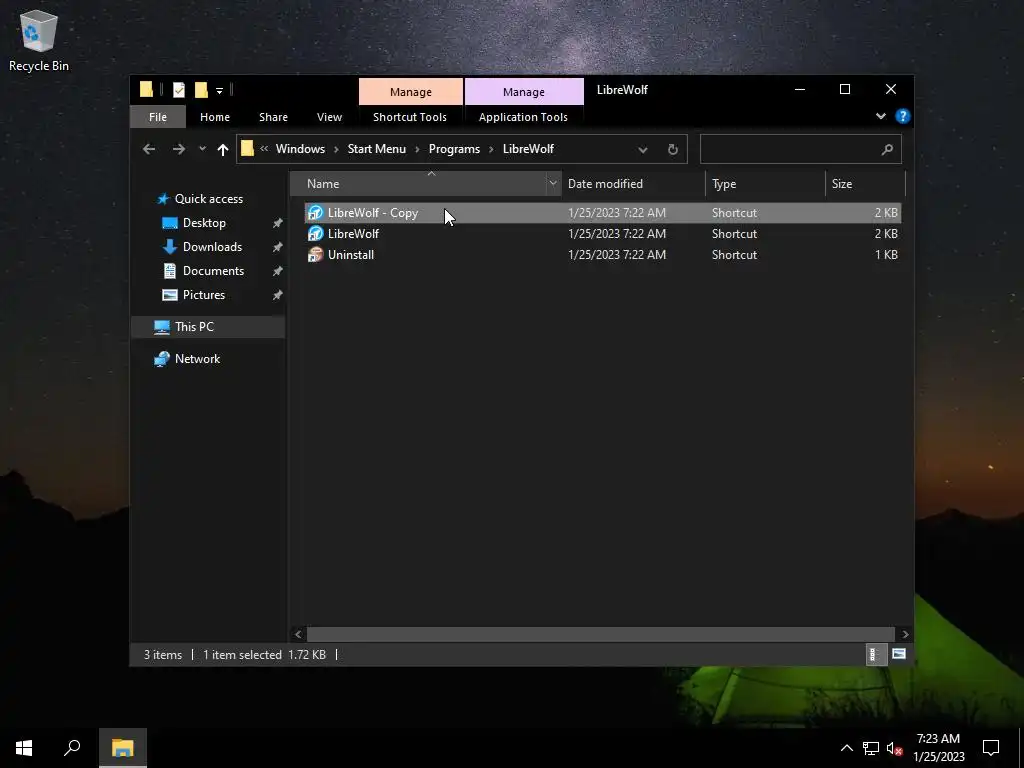Click the search magnifier icon
Viewport: 1024px width, 768px height.
coord(887,150)
